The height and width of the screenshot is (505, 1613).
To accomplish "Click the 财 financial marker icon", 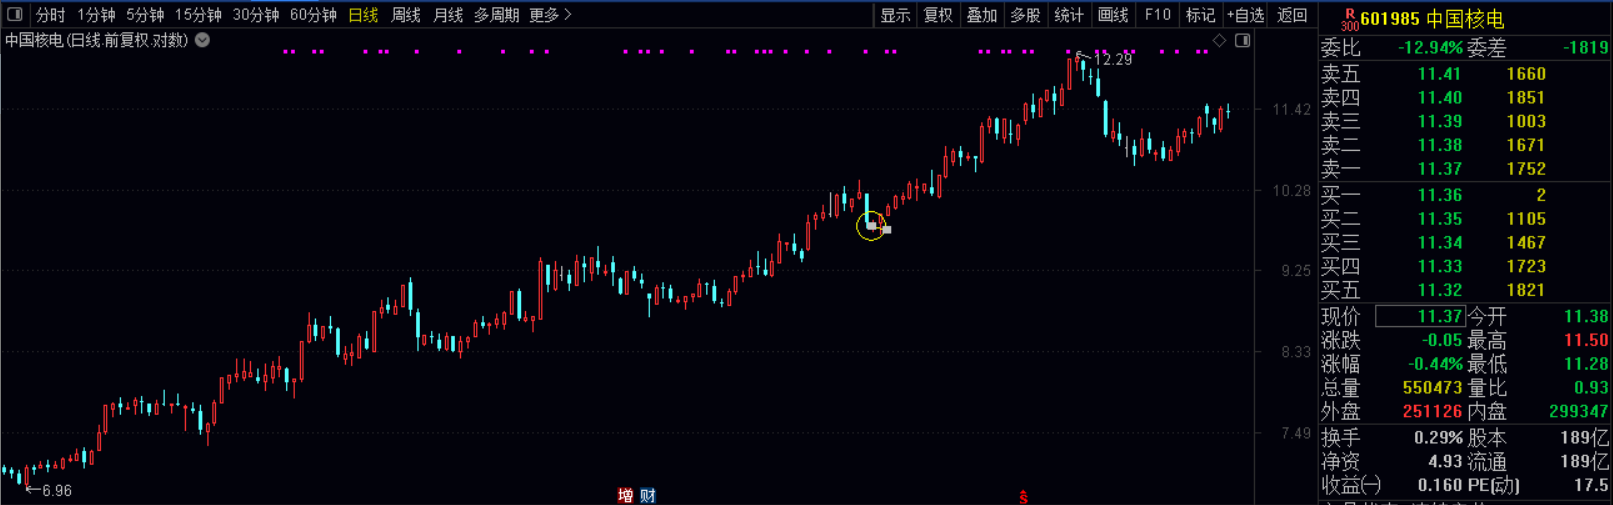I will [647, 495].
